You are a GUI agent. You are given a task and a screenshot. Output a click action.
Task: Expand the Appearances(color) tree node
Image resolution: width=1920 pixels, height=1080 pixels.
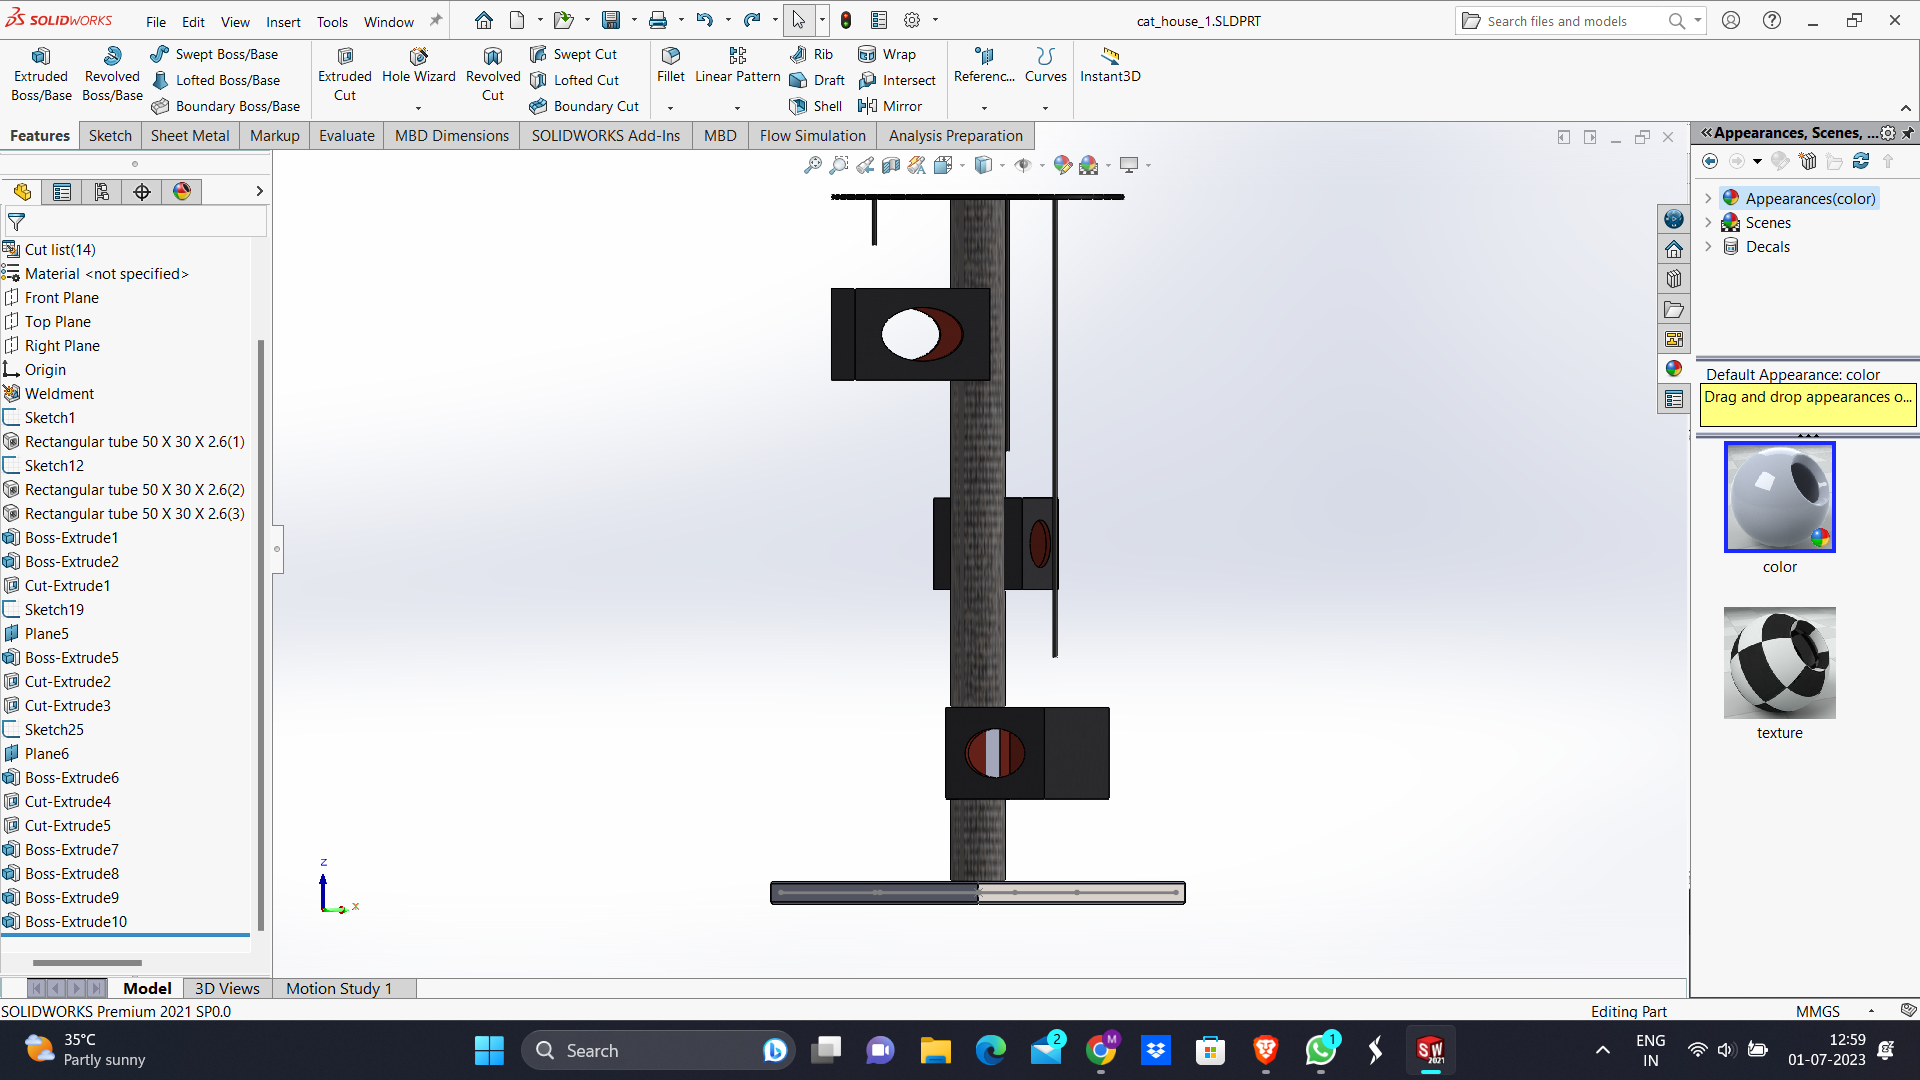[1708, 199]
